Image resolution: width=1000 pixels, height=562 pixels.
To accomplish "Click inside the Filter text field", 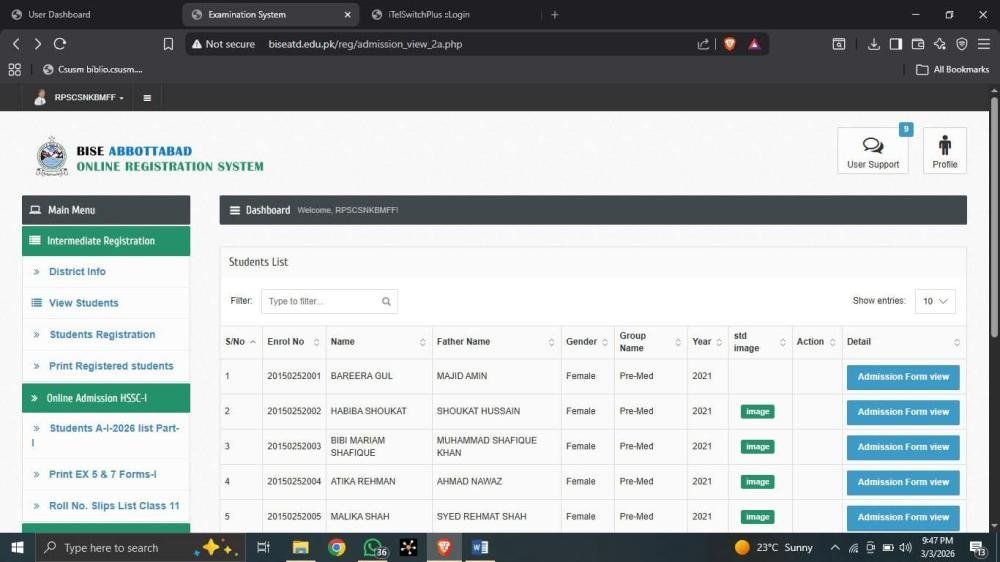I will click(320, 301).
